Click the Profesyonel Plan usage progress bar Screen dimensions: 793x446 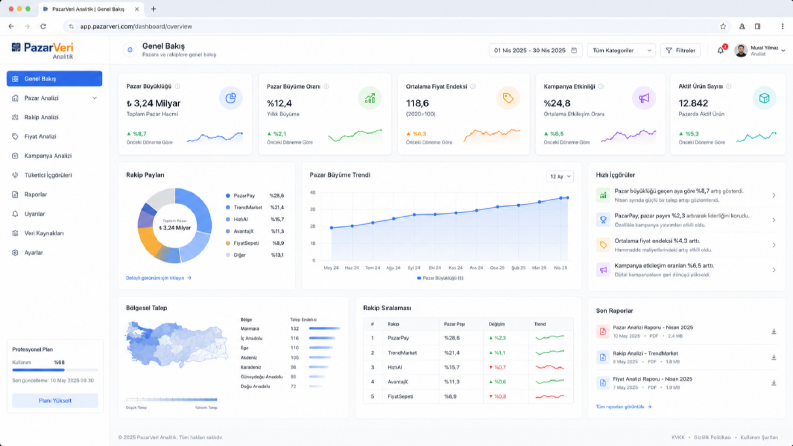55,370
